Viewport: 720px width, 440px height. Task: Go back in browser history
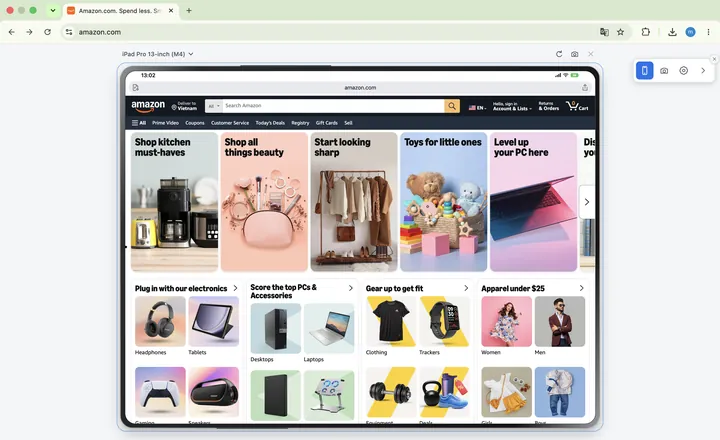[x=11, y=32]
